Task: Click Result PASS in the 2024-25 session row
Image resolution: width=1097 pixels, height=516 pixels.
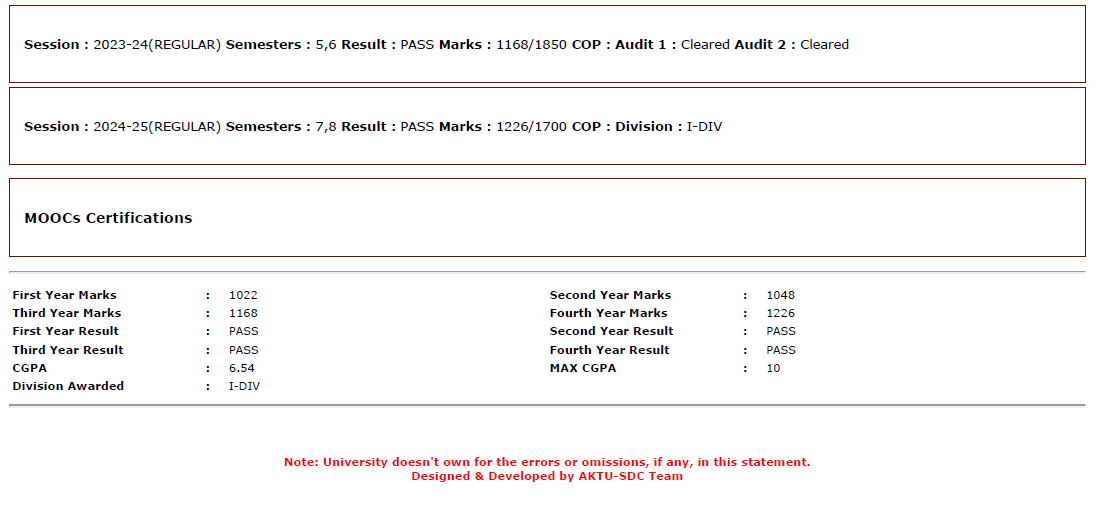Action: [418, 127]
